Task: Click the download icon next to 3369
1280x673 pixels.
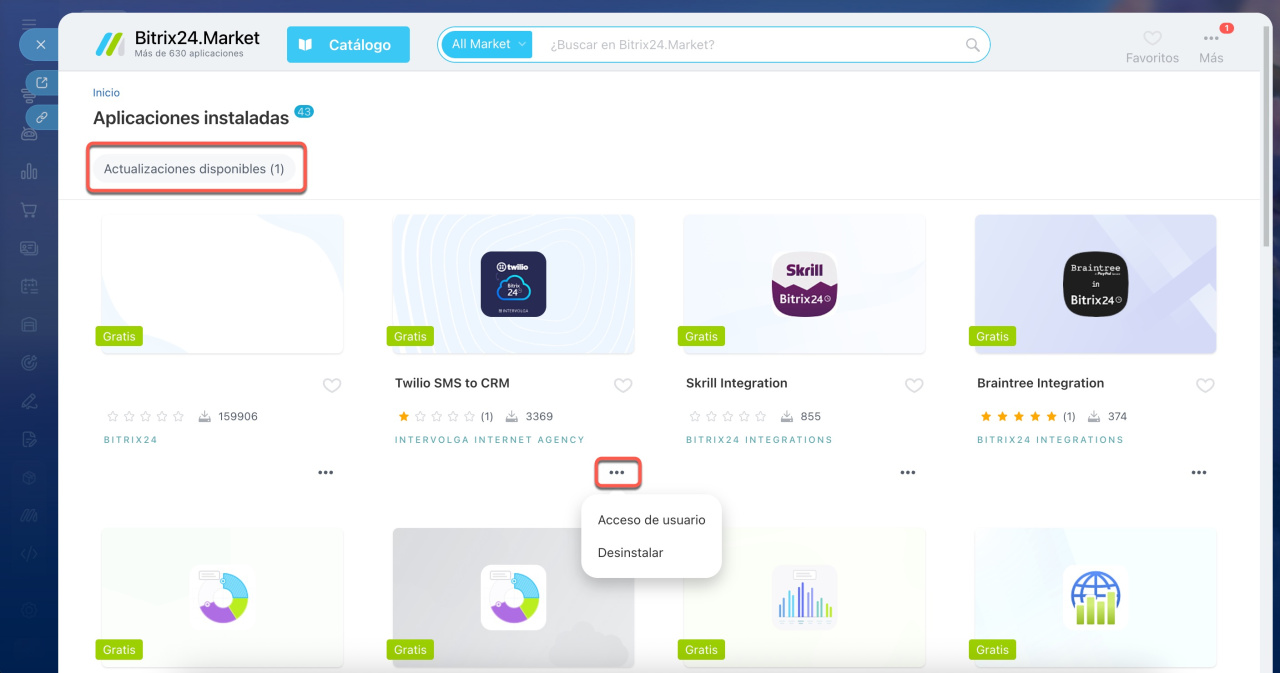Action: [x=513, y=416]
